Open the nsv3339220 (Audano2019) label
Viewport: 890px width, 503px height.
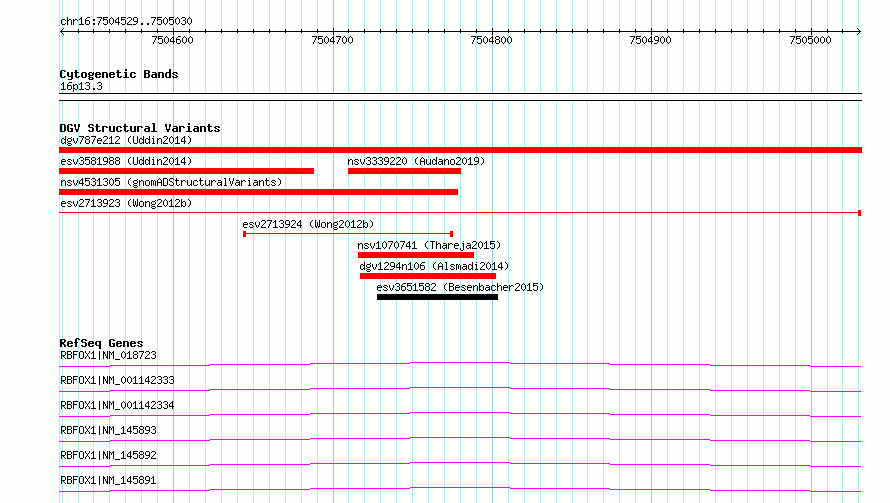pyautogui.click(x=416, y=161)
